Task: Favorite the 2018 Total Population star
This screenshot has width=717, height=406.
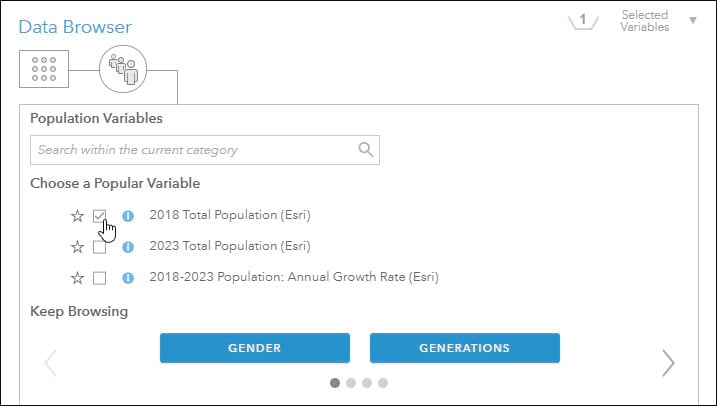Action: click(x=77, y=216)
